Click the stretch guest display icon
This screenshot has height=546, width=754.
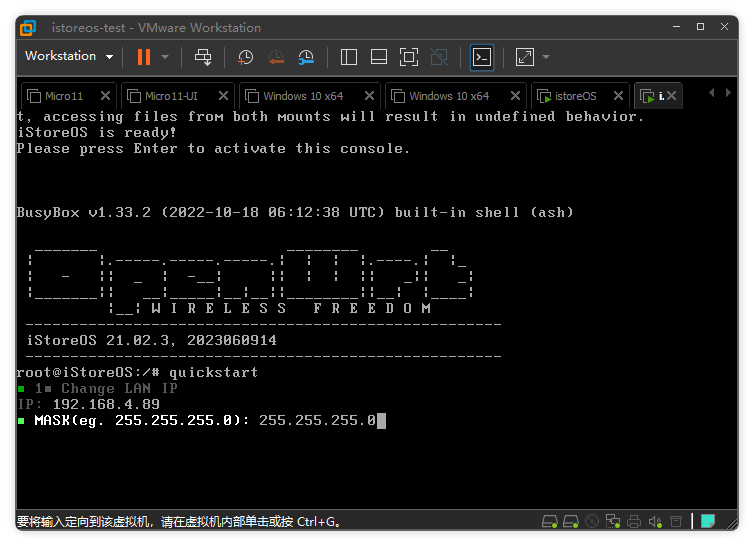[x=525, y=57]
